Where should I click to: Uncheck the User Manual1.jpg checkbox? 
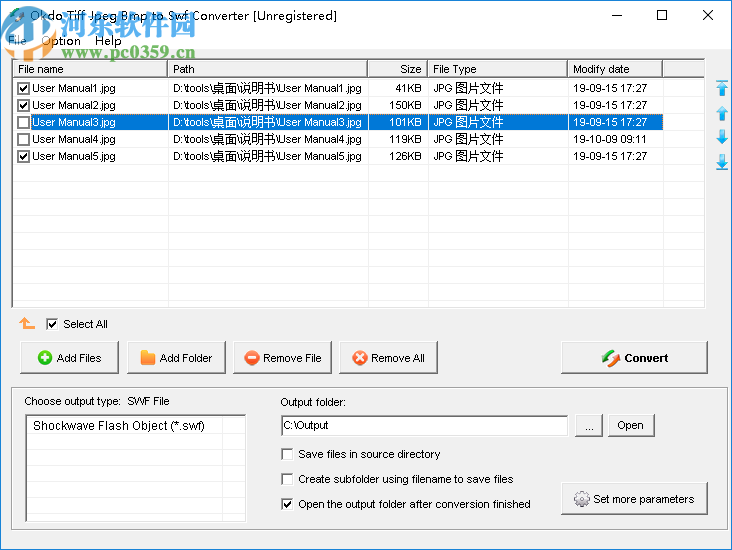23,88
